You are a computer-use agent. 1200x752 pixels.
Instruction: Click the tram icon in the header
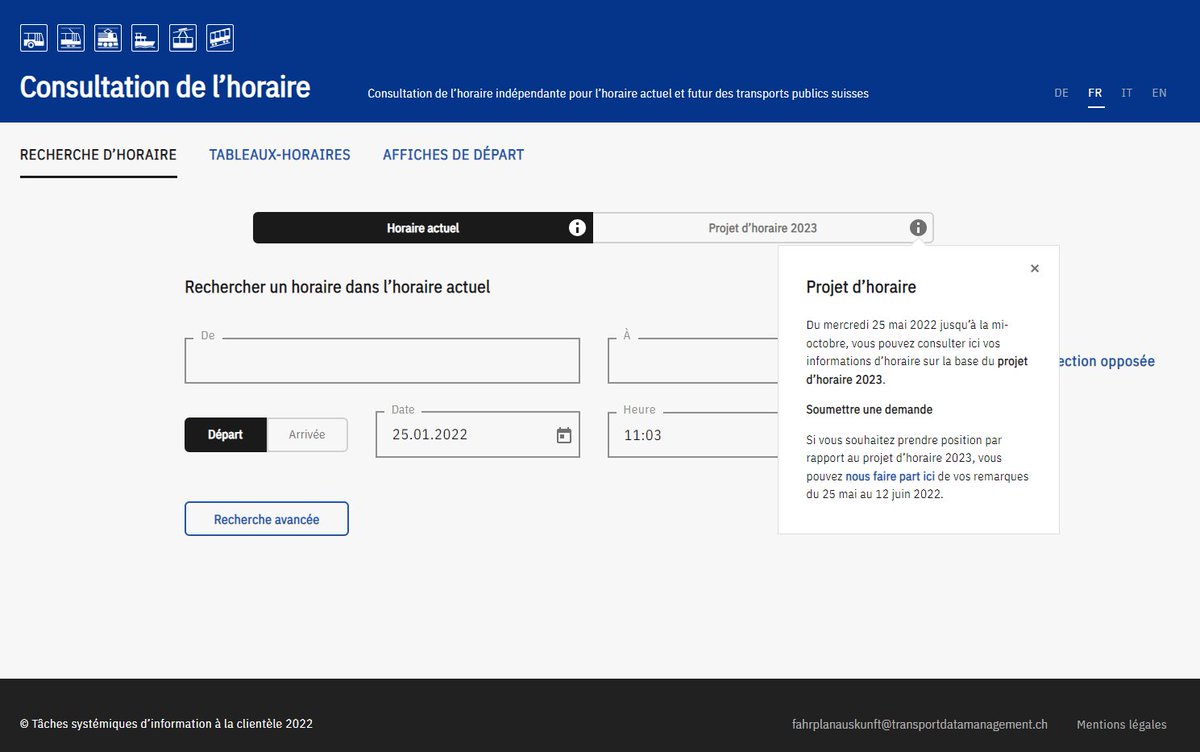tap(71, 38)
